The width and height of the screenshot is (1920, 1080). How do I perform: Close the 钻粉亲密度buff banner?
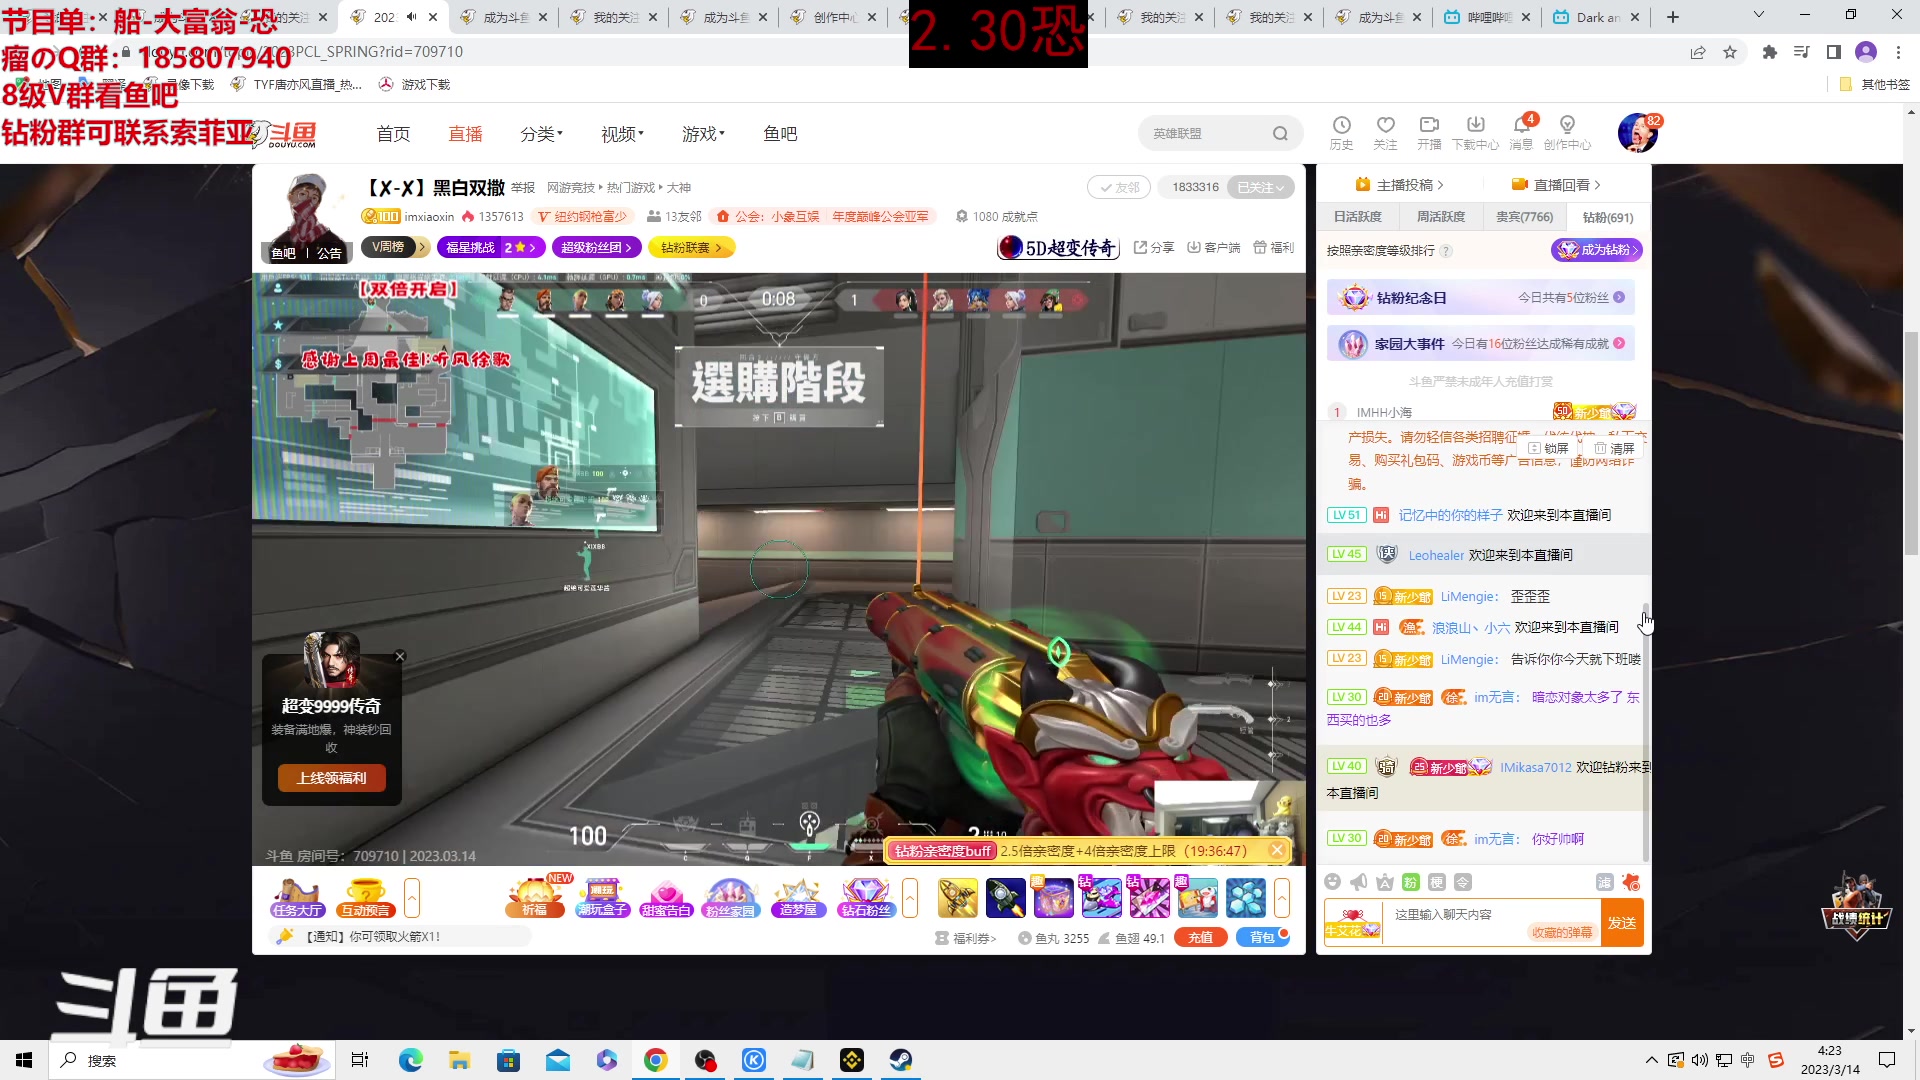click(x=1277, y=850)
